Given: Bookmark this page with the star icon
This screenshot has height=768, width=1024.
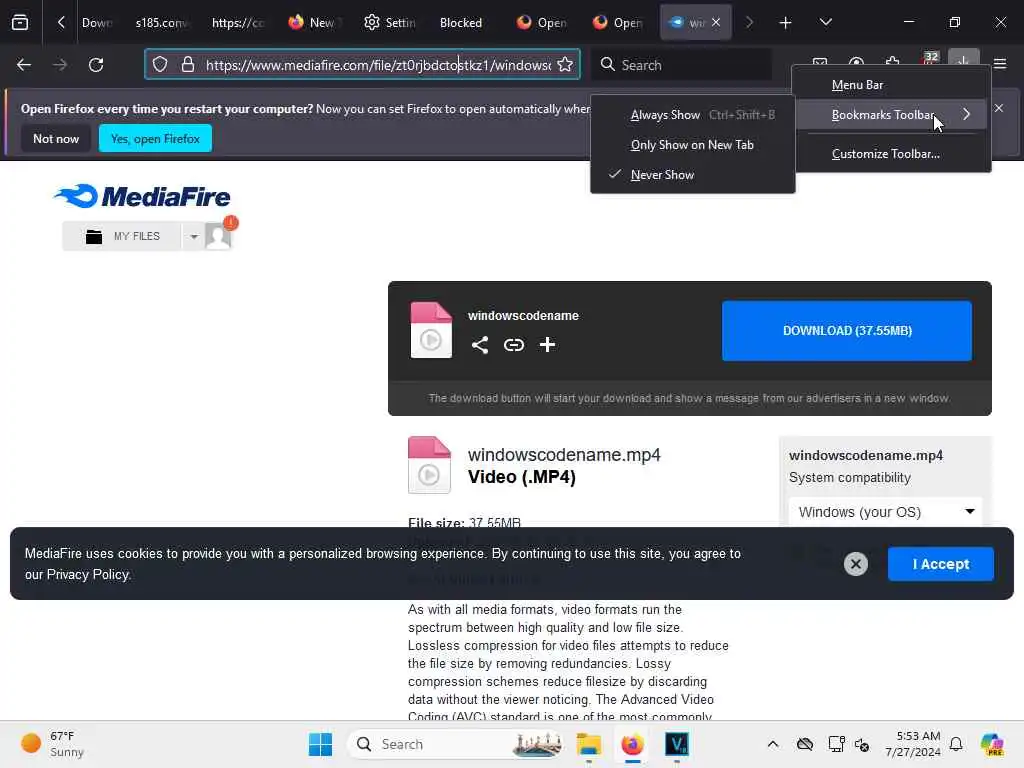Looking at the screenshot, I should pyautogui.click(x=565, y=65).
